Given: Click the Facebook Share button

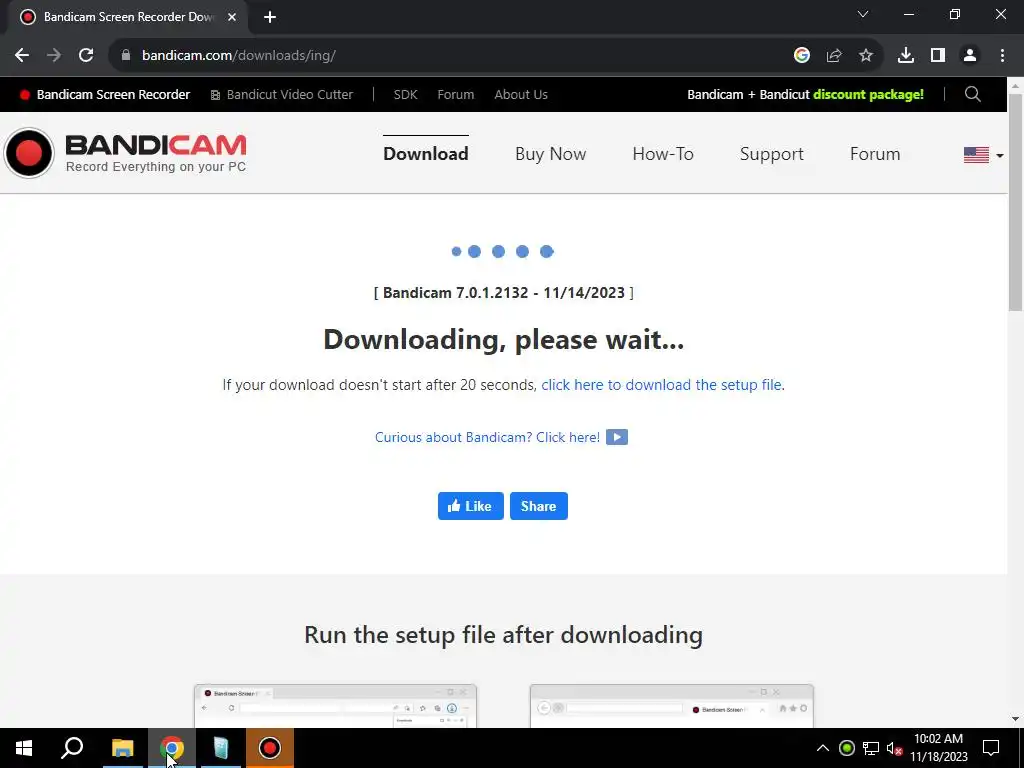Looking at the screenshot, I should click(539, 506).
